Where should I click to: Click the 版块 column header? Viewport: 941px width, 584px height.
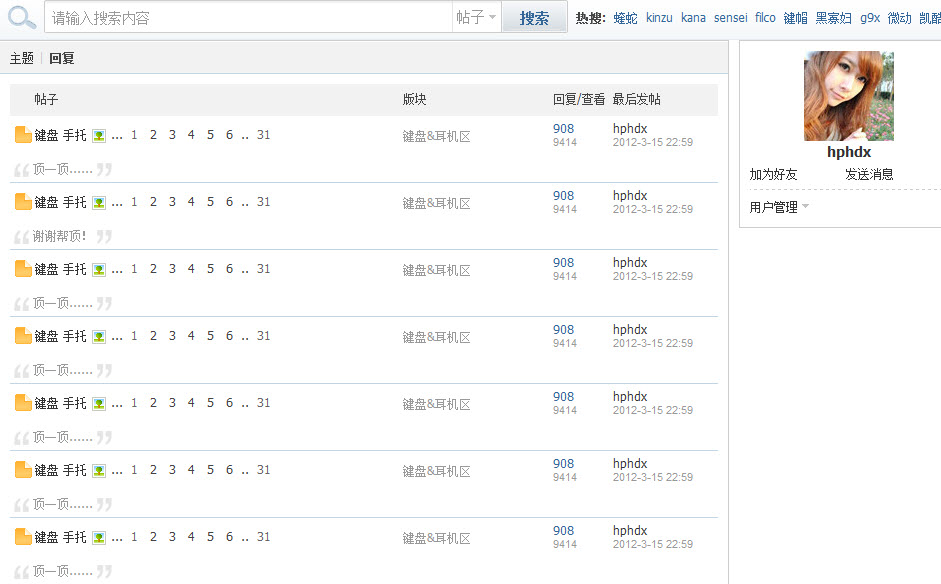coord(415,99)
